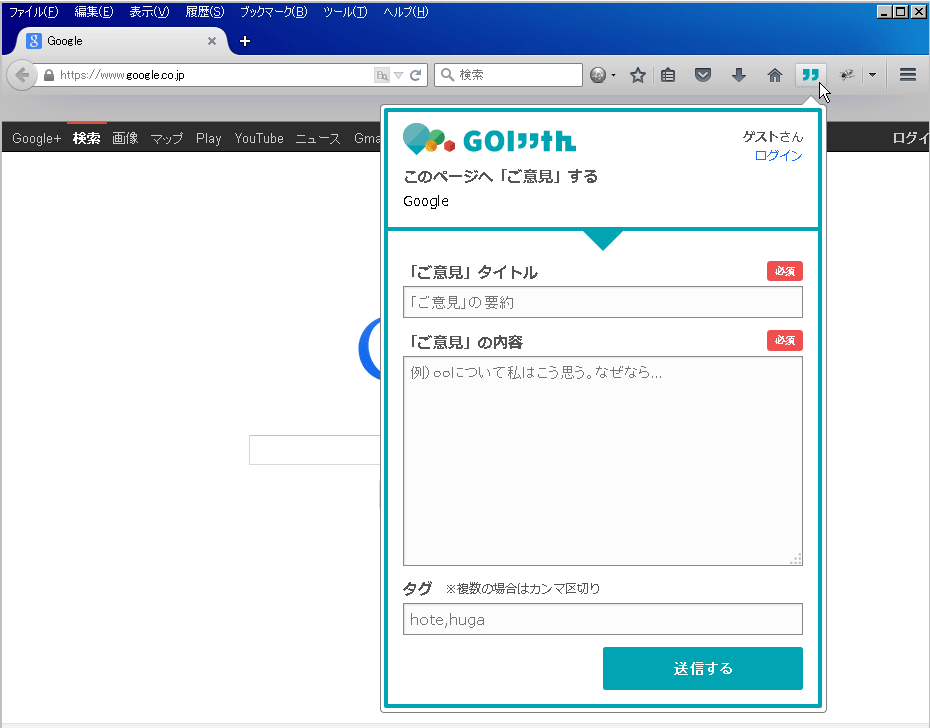Image resolution: width=930 pixels, height=728 pixels.
Task: Open the 表示(V) menu
Action: tap(149, 12)
